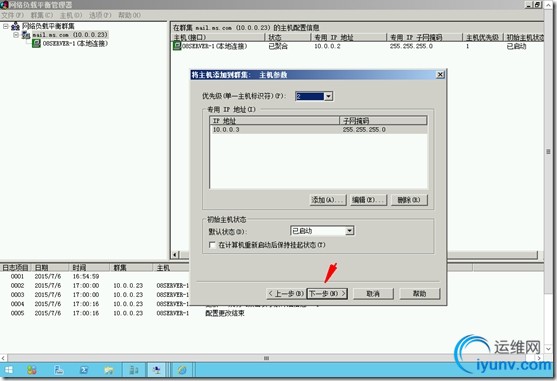Open the Cluster menu
The width and height of the screenshot is (557, 381).
[x=42, y=15]
